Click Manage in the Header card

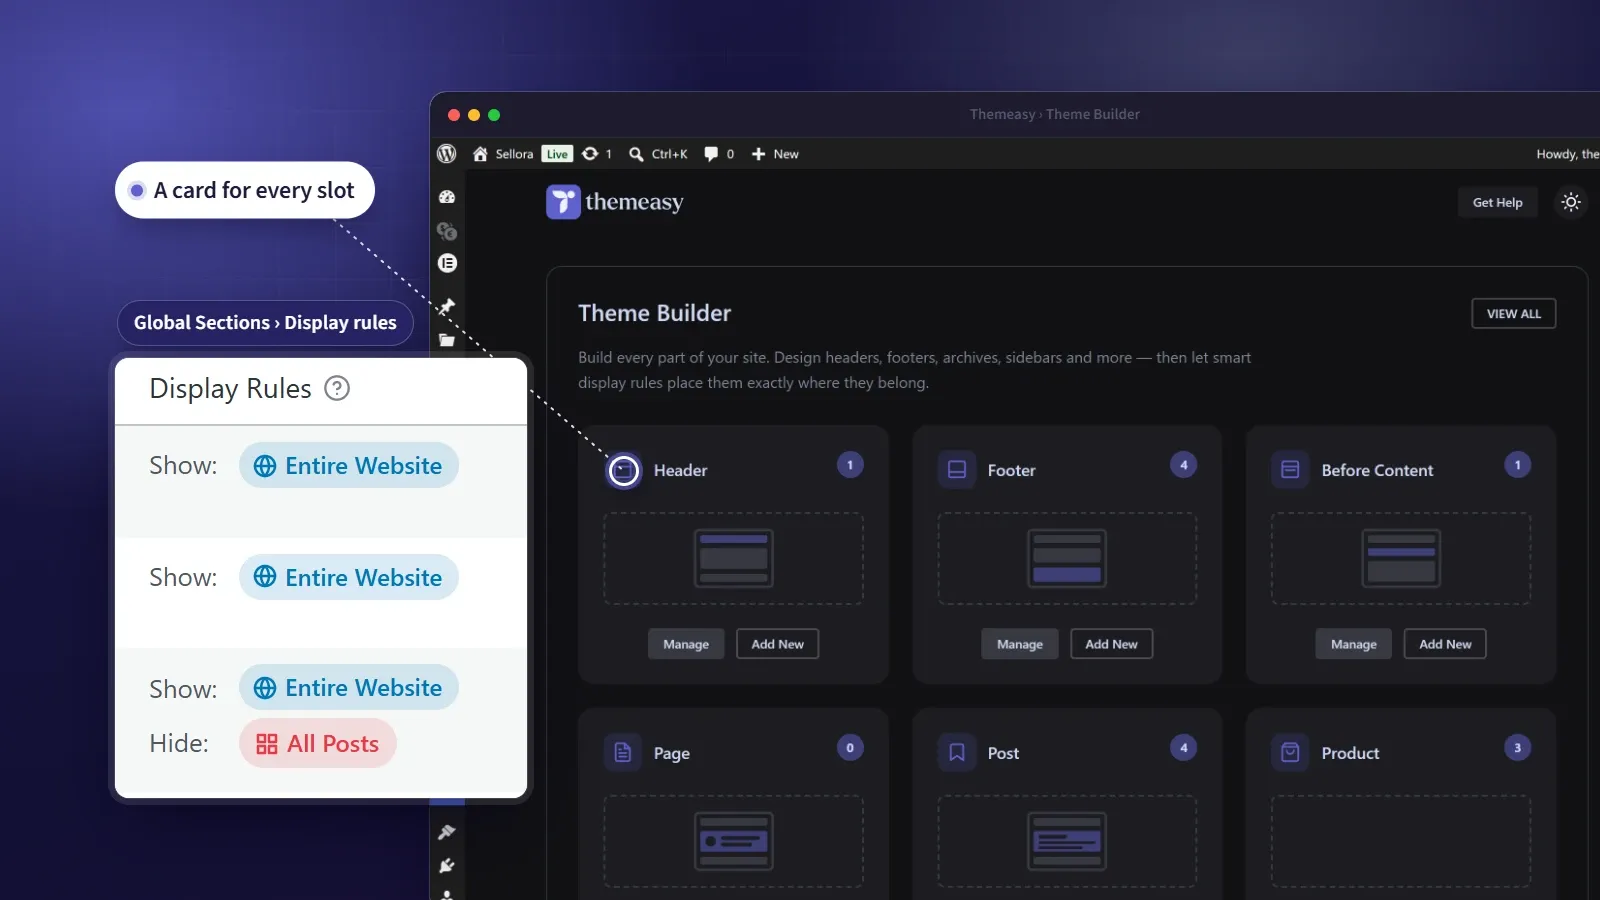click(686, 644)
